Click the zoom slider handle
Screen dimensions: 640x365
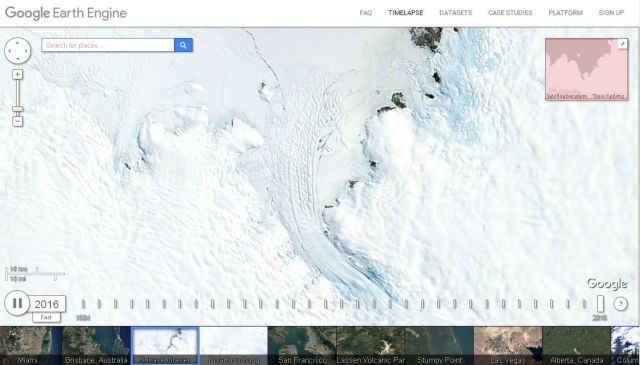tap(17, 109)
